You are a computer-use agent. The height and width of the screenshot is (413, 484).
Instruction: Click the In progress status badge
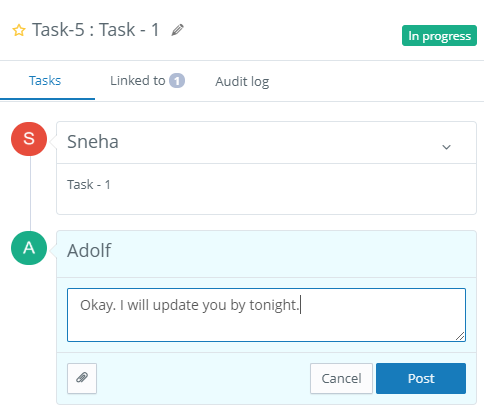[x=439, y=35]
